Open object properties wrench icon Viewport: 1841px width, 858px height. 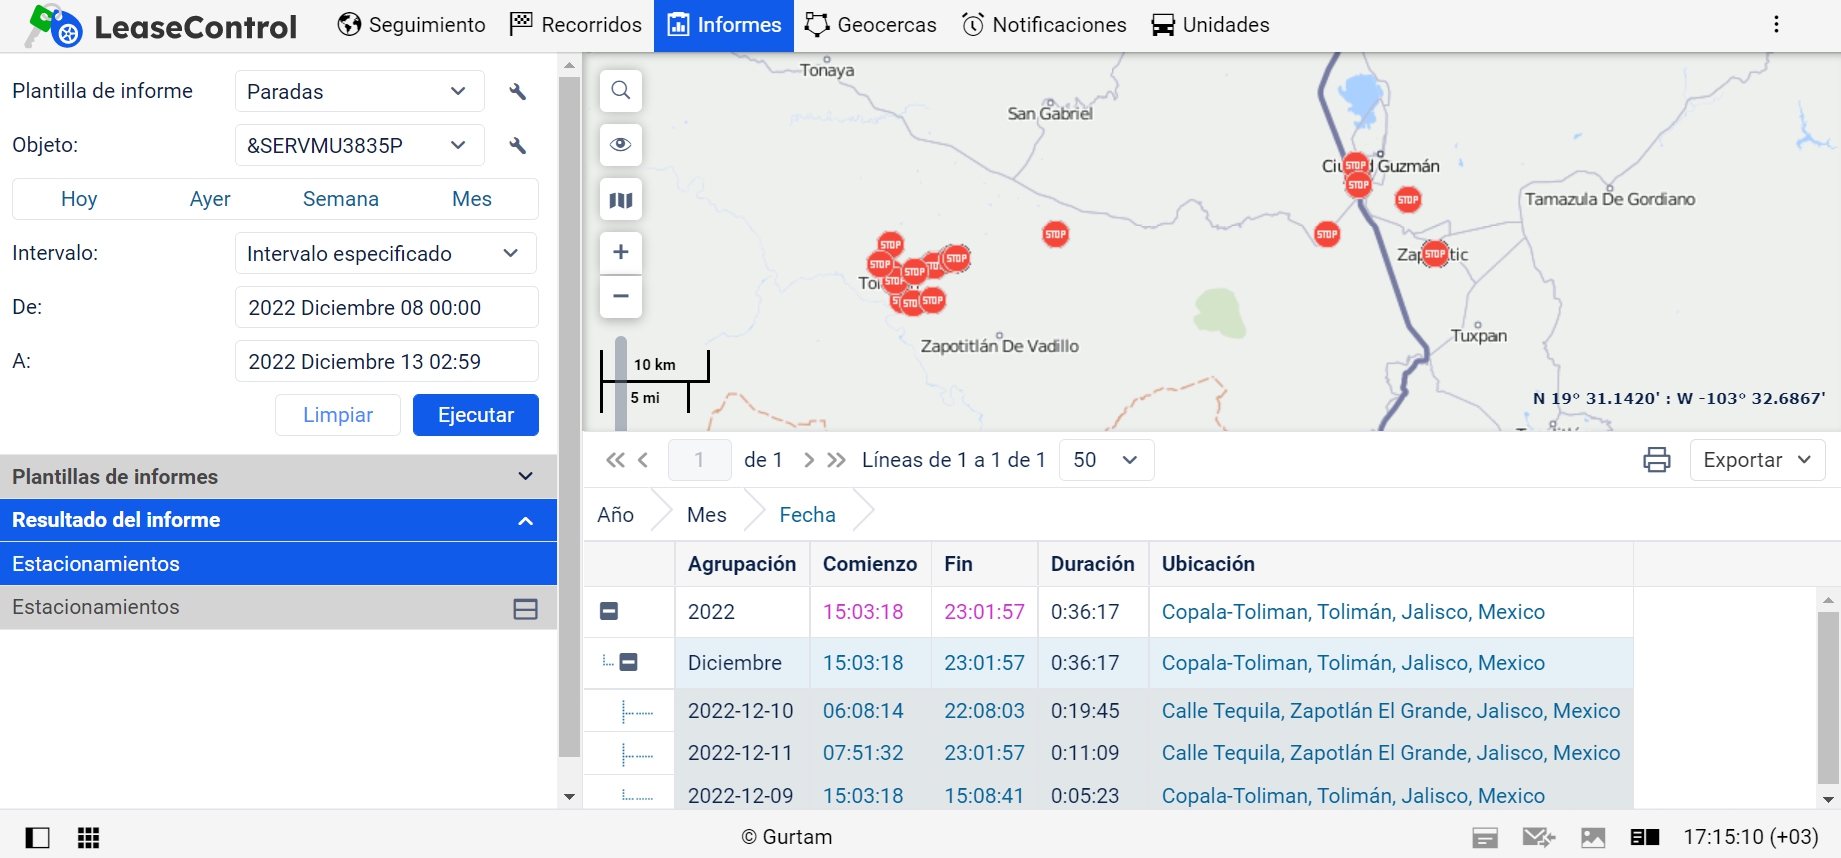pyautogui.click(x=518, y=146)
